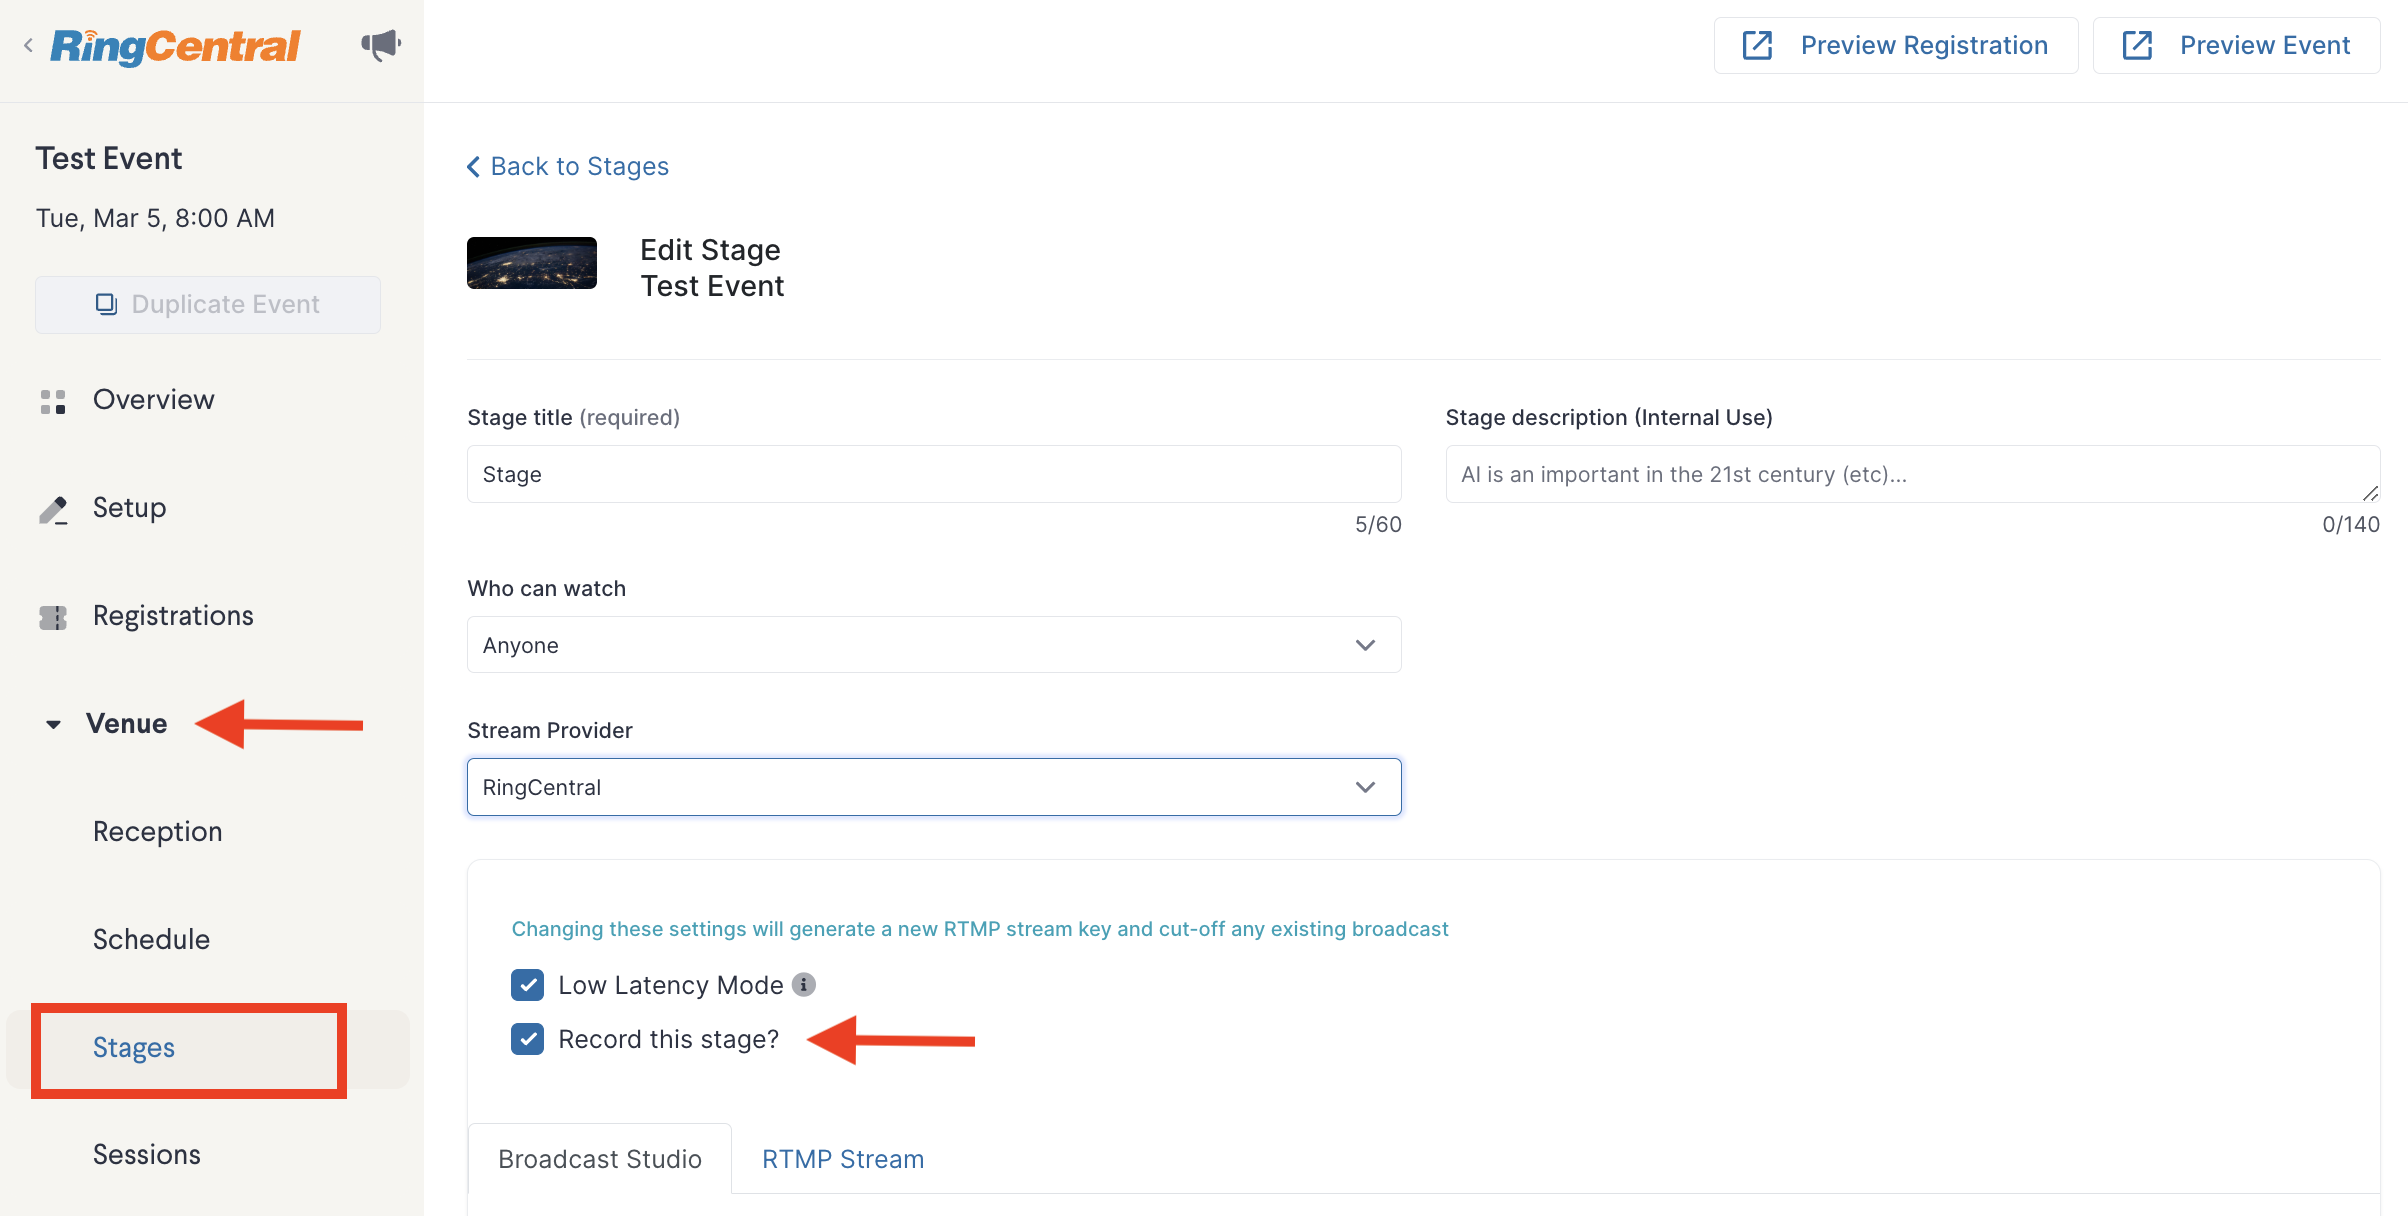The image size is (2408, 1216).
Task: Disable the Low Latency Mode checkbox
Action: (527, 985)
